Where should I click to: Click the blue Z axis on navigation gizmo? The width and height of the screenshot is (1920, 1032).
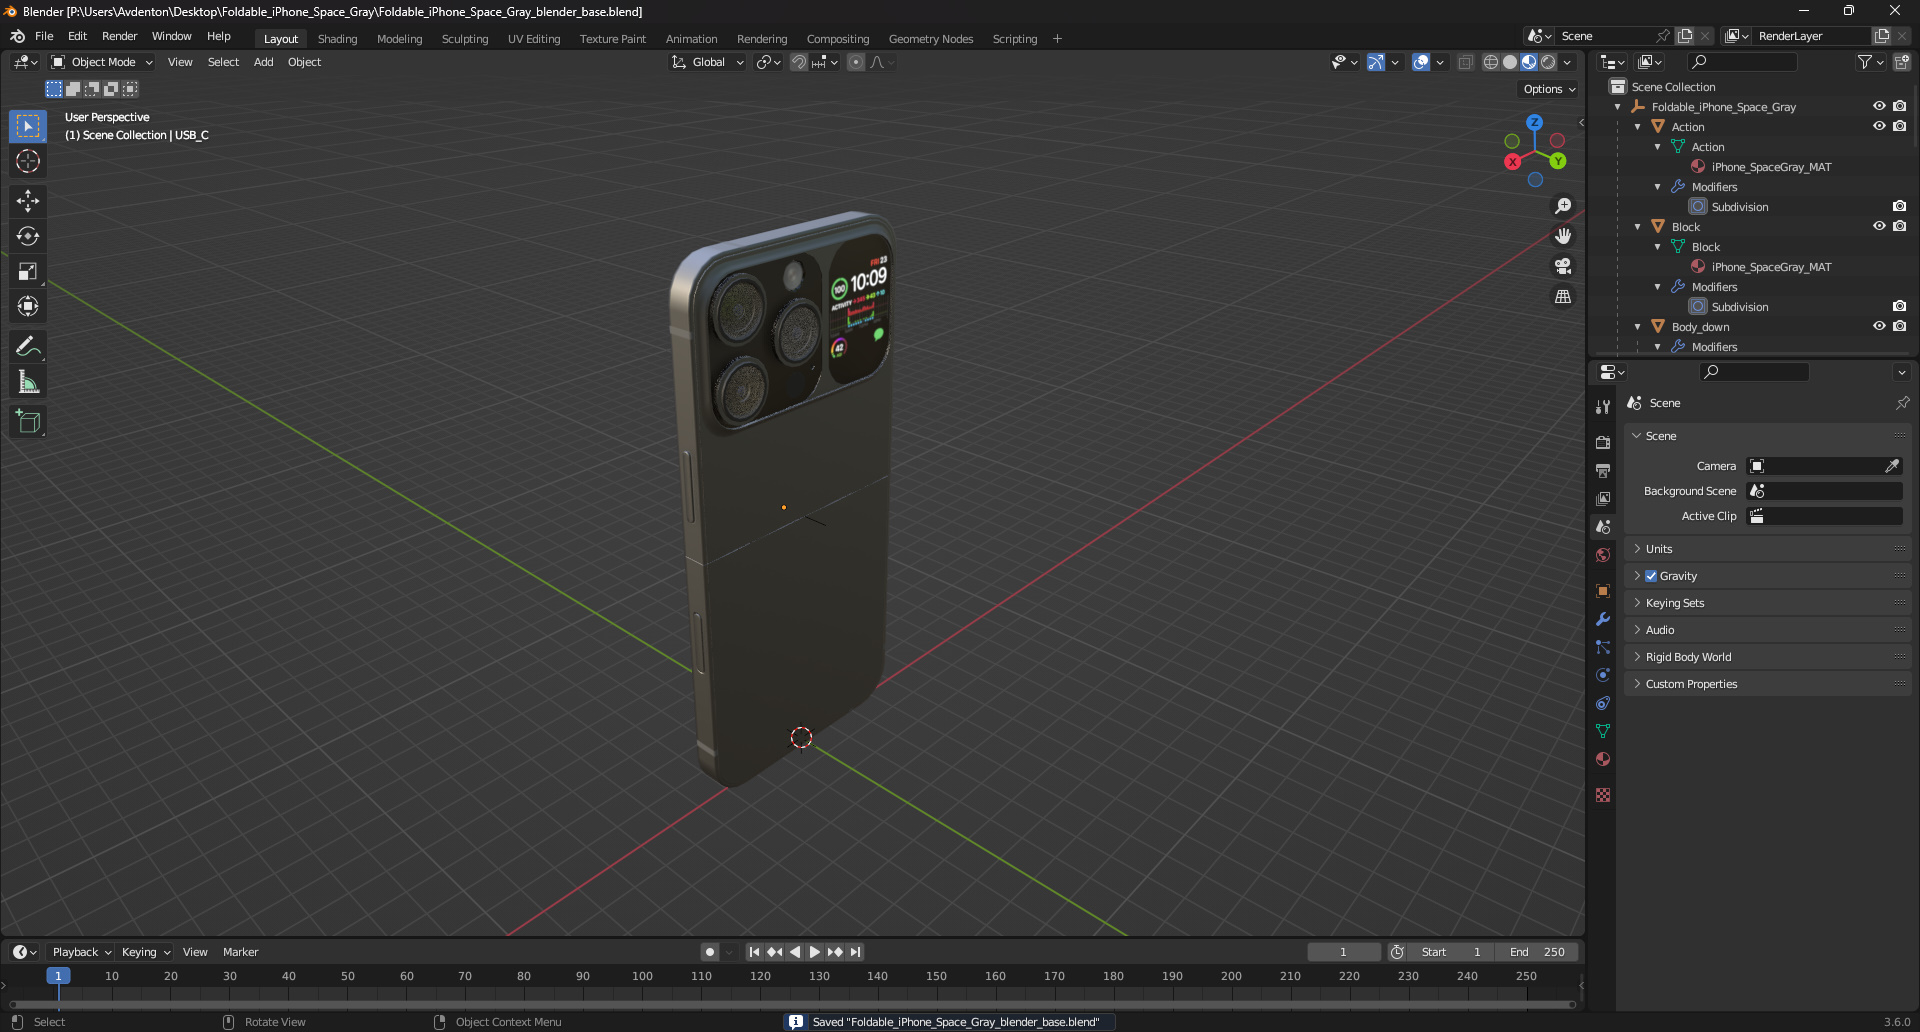coord(1534,122)
